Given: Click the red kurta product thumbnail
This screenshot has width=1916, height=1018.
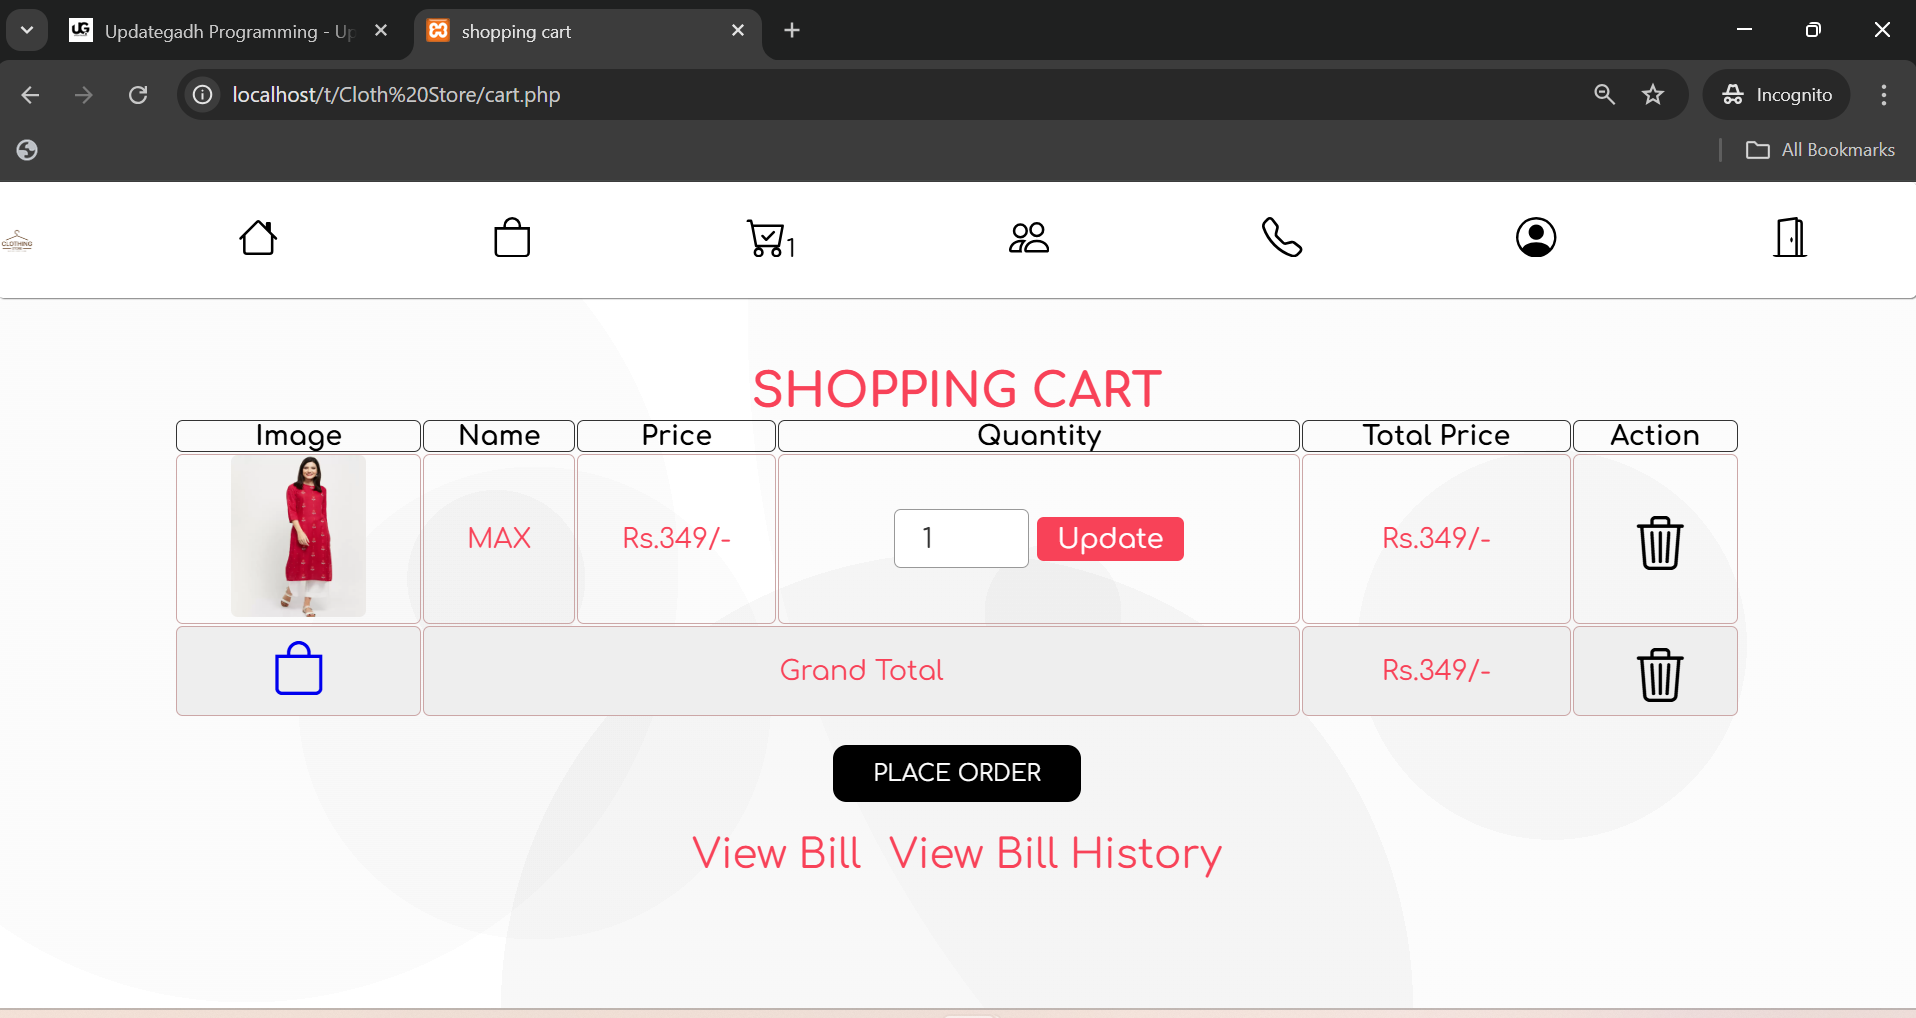Looking at the screenshot, I should click(298, 536).
